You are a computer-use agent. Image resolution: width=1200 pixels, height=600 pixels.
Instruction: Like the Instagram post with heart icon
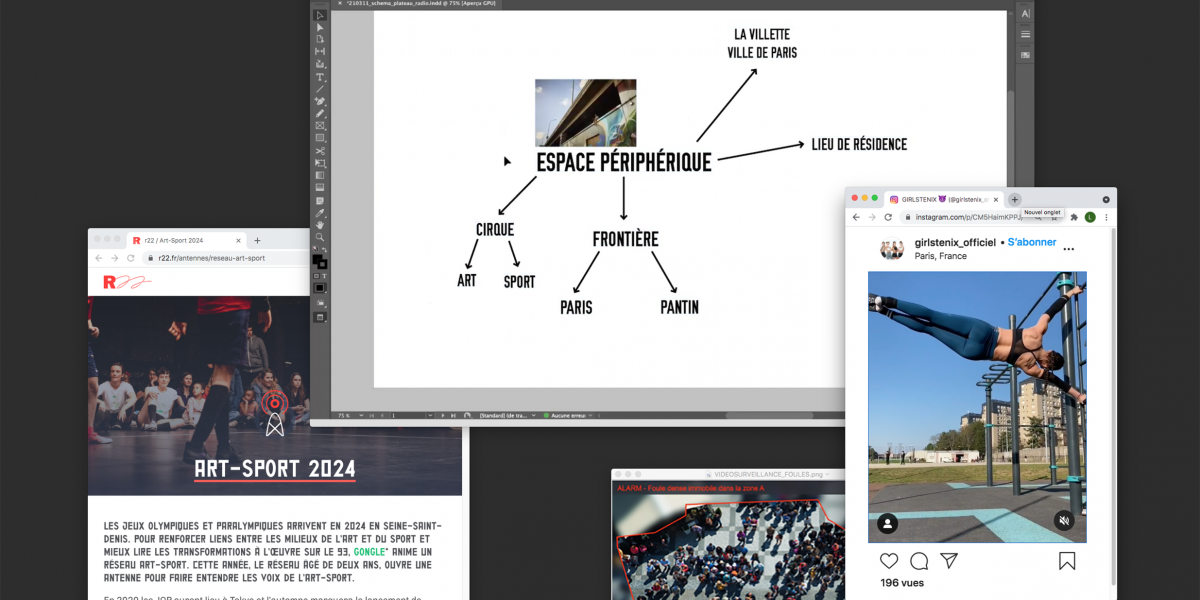[x=889, y=561]
